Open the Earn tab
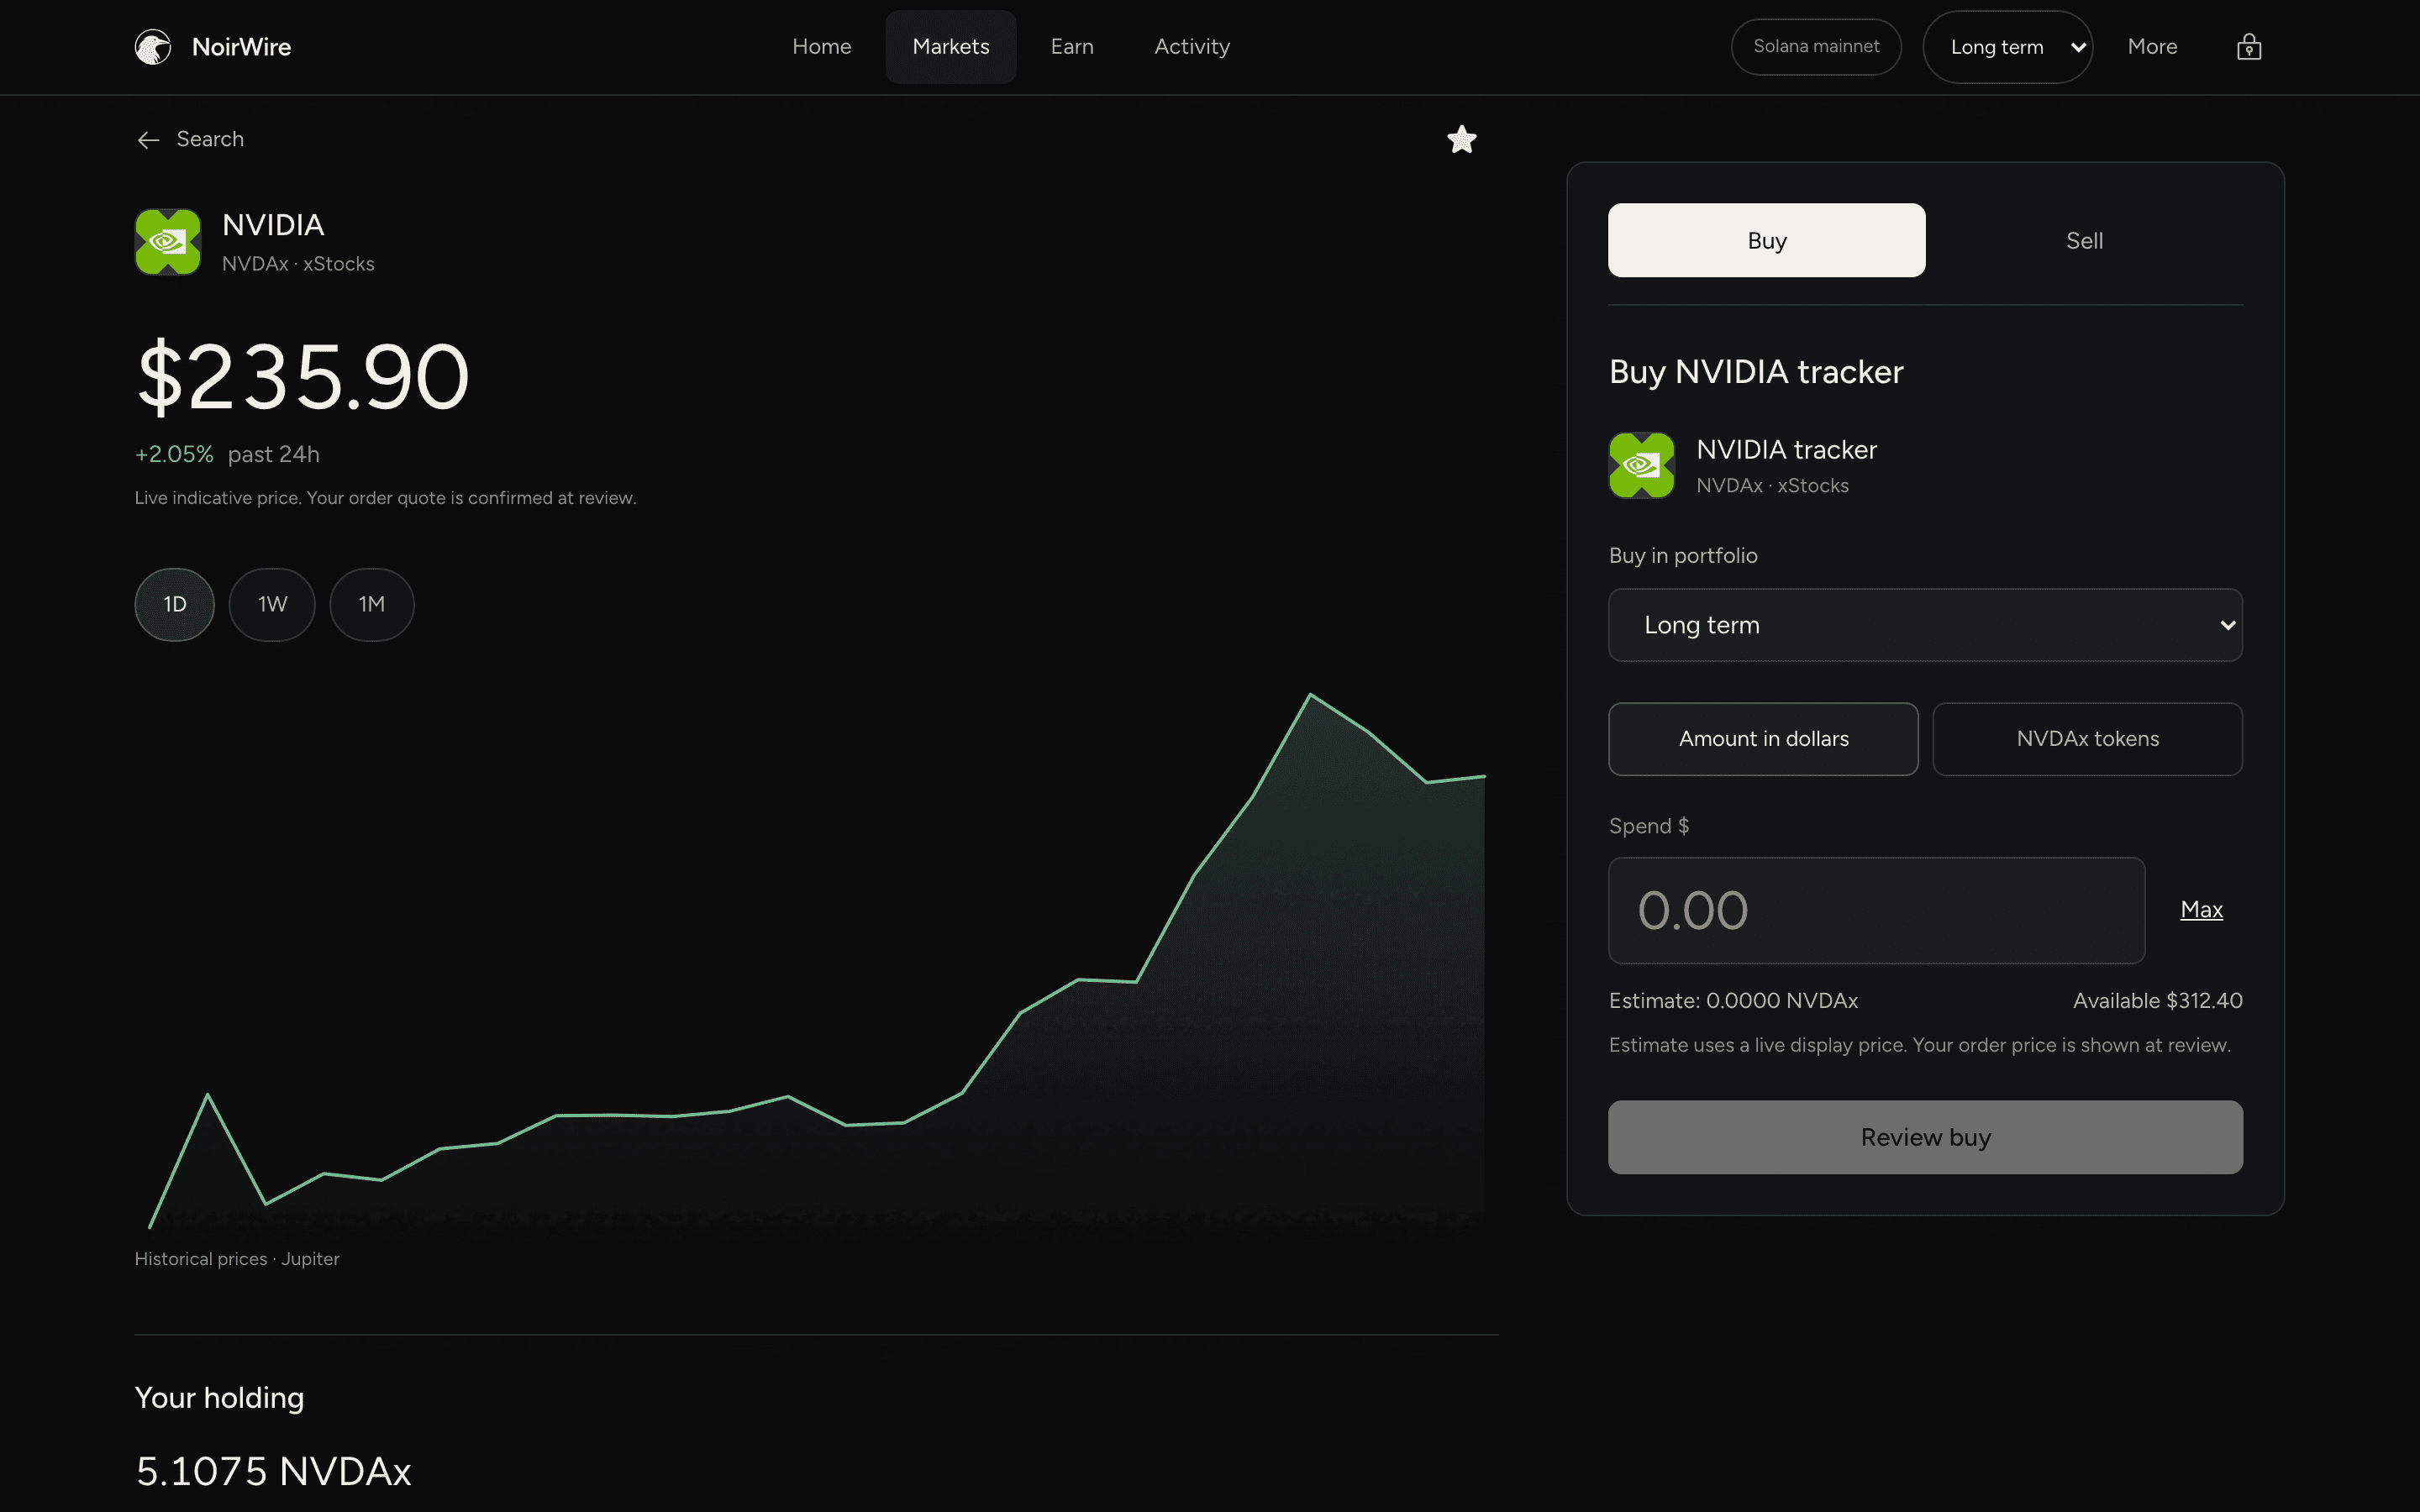2420x1512 pixels. click(x=1072, y=47)
